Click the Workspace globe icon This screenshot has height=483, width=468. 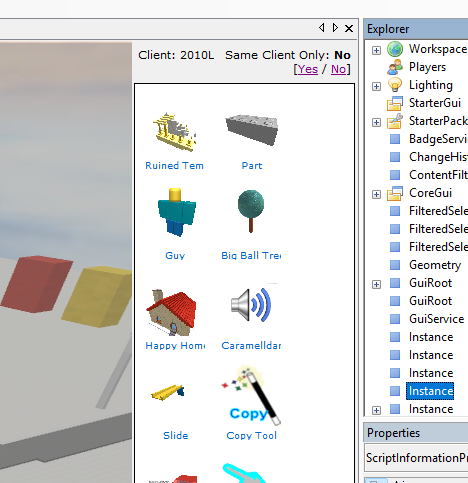[395, 49]
